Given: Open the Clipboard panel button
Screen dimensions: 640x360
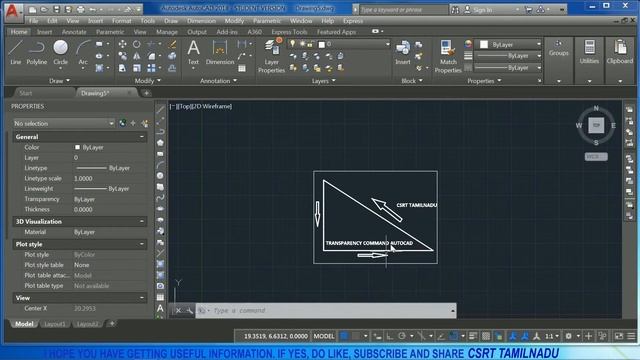Looking at the screenshot, I should 620,52.
